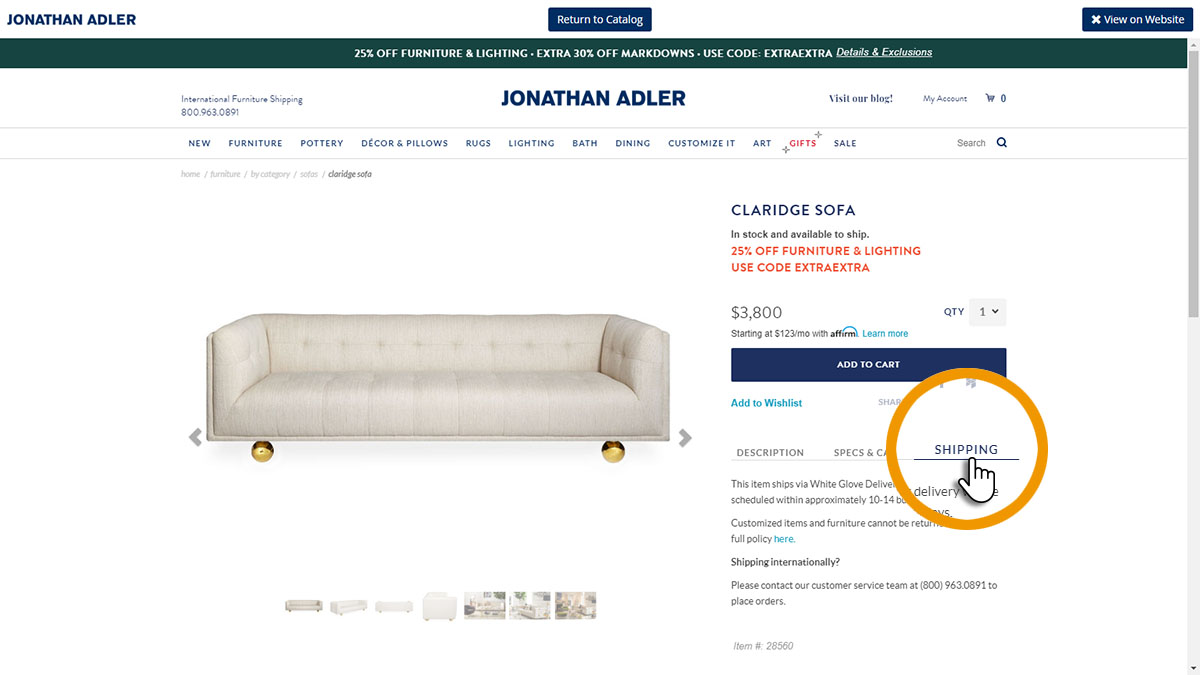The width and height of the screenshot is (1200, 675).
Task: Open the Gifts menu item
Action: [x=802, y=143]
